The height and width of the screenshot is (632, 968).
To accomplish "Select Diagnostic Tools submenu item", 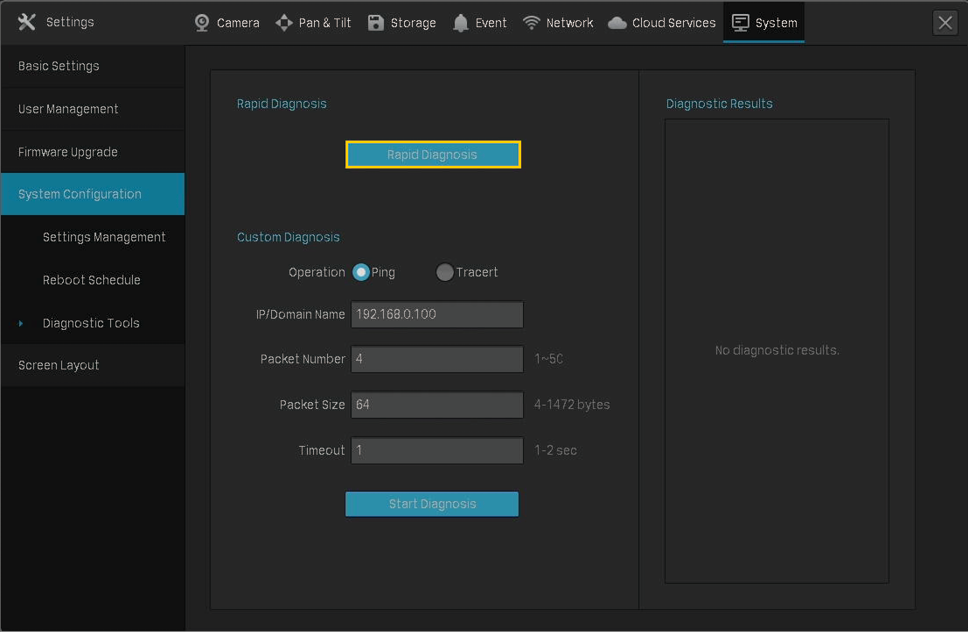I will click(x=91, y=323).
